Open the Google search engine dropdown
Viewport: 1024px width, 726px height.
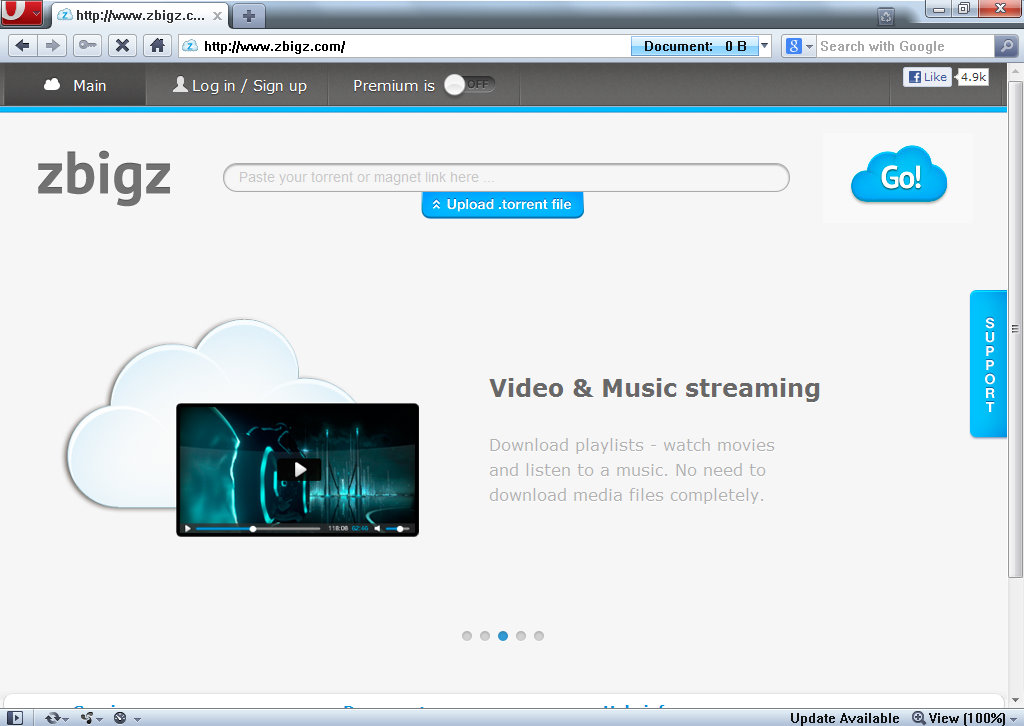coord(799,46)
